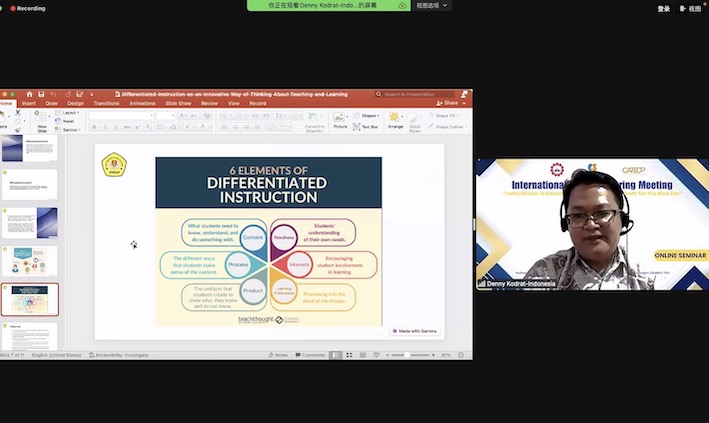Insert a Picture from the ribbon
Image resolution: width=709 pixels, height=423 pixels.
point(340,121)
